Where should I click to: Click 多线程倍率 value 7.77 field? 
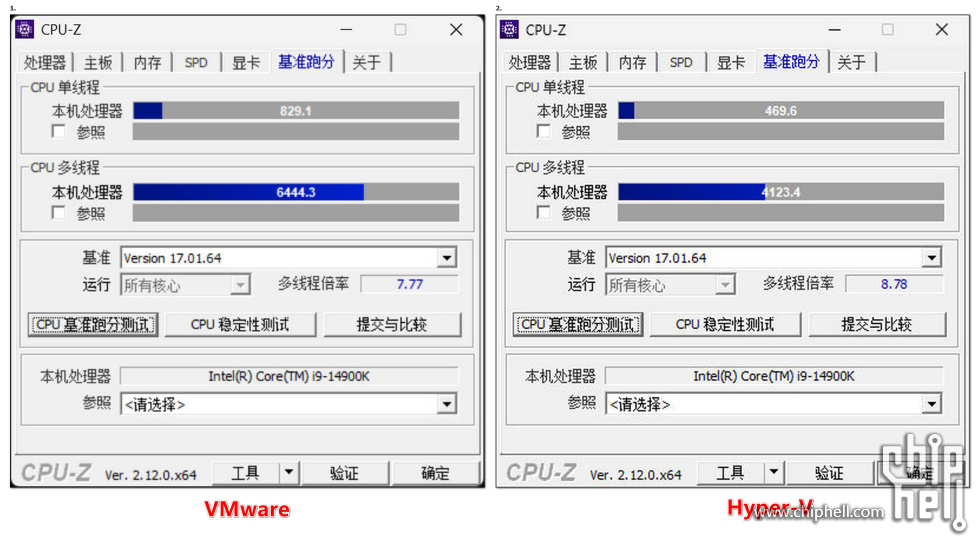pos(409,284)
